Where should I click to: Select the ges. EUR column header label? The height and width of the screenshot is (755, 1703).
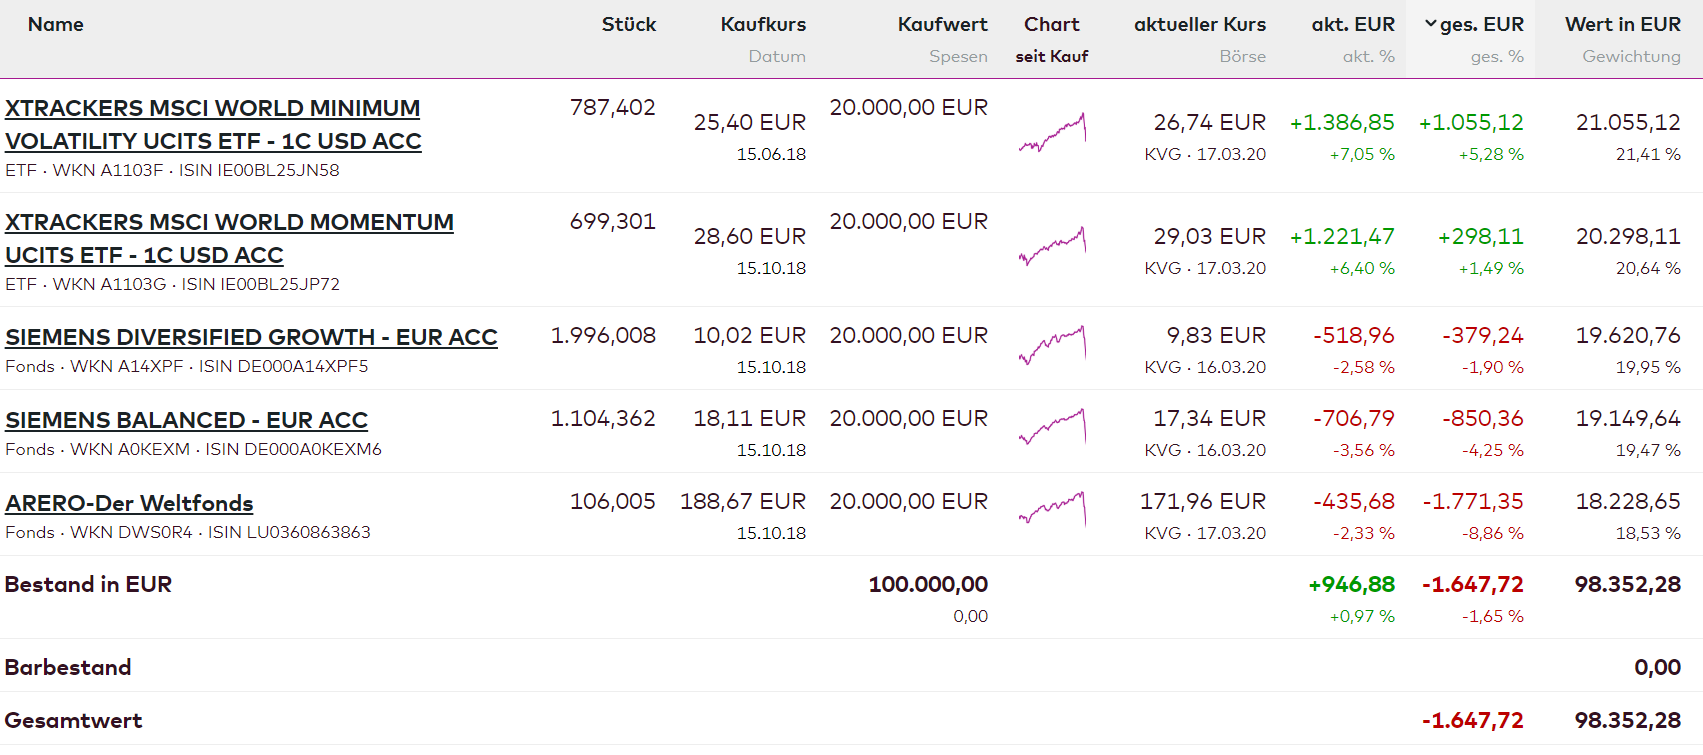pos(1482,25)
